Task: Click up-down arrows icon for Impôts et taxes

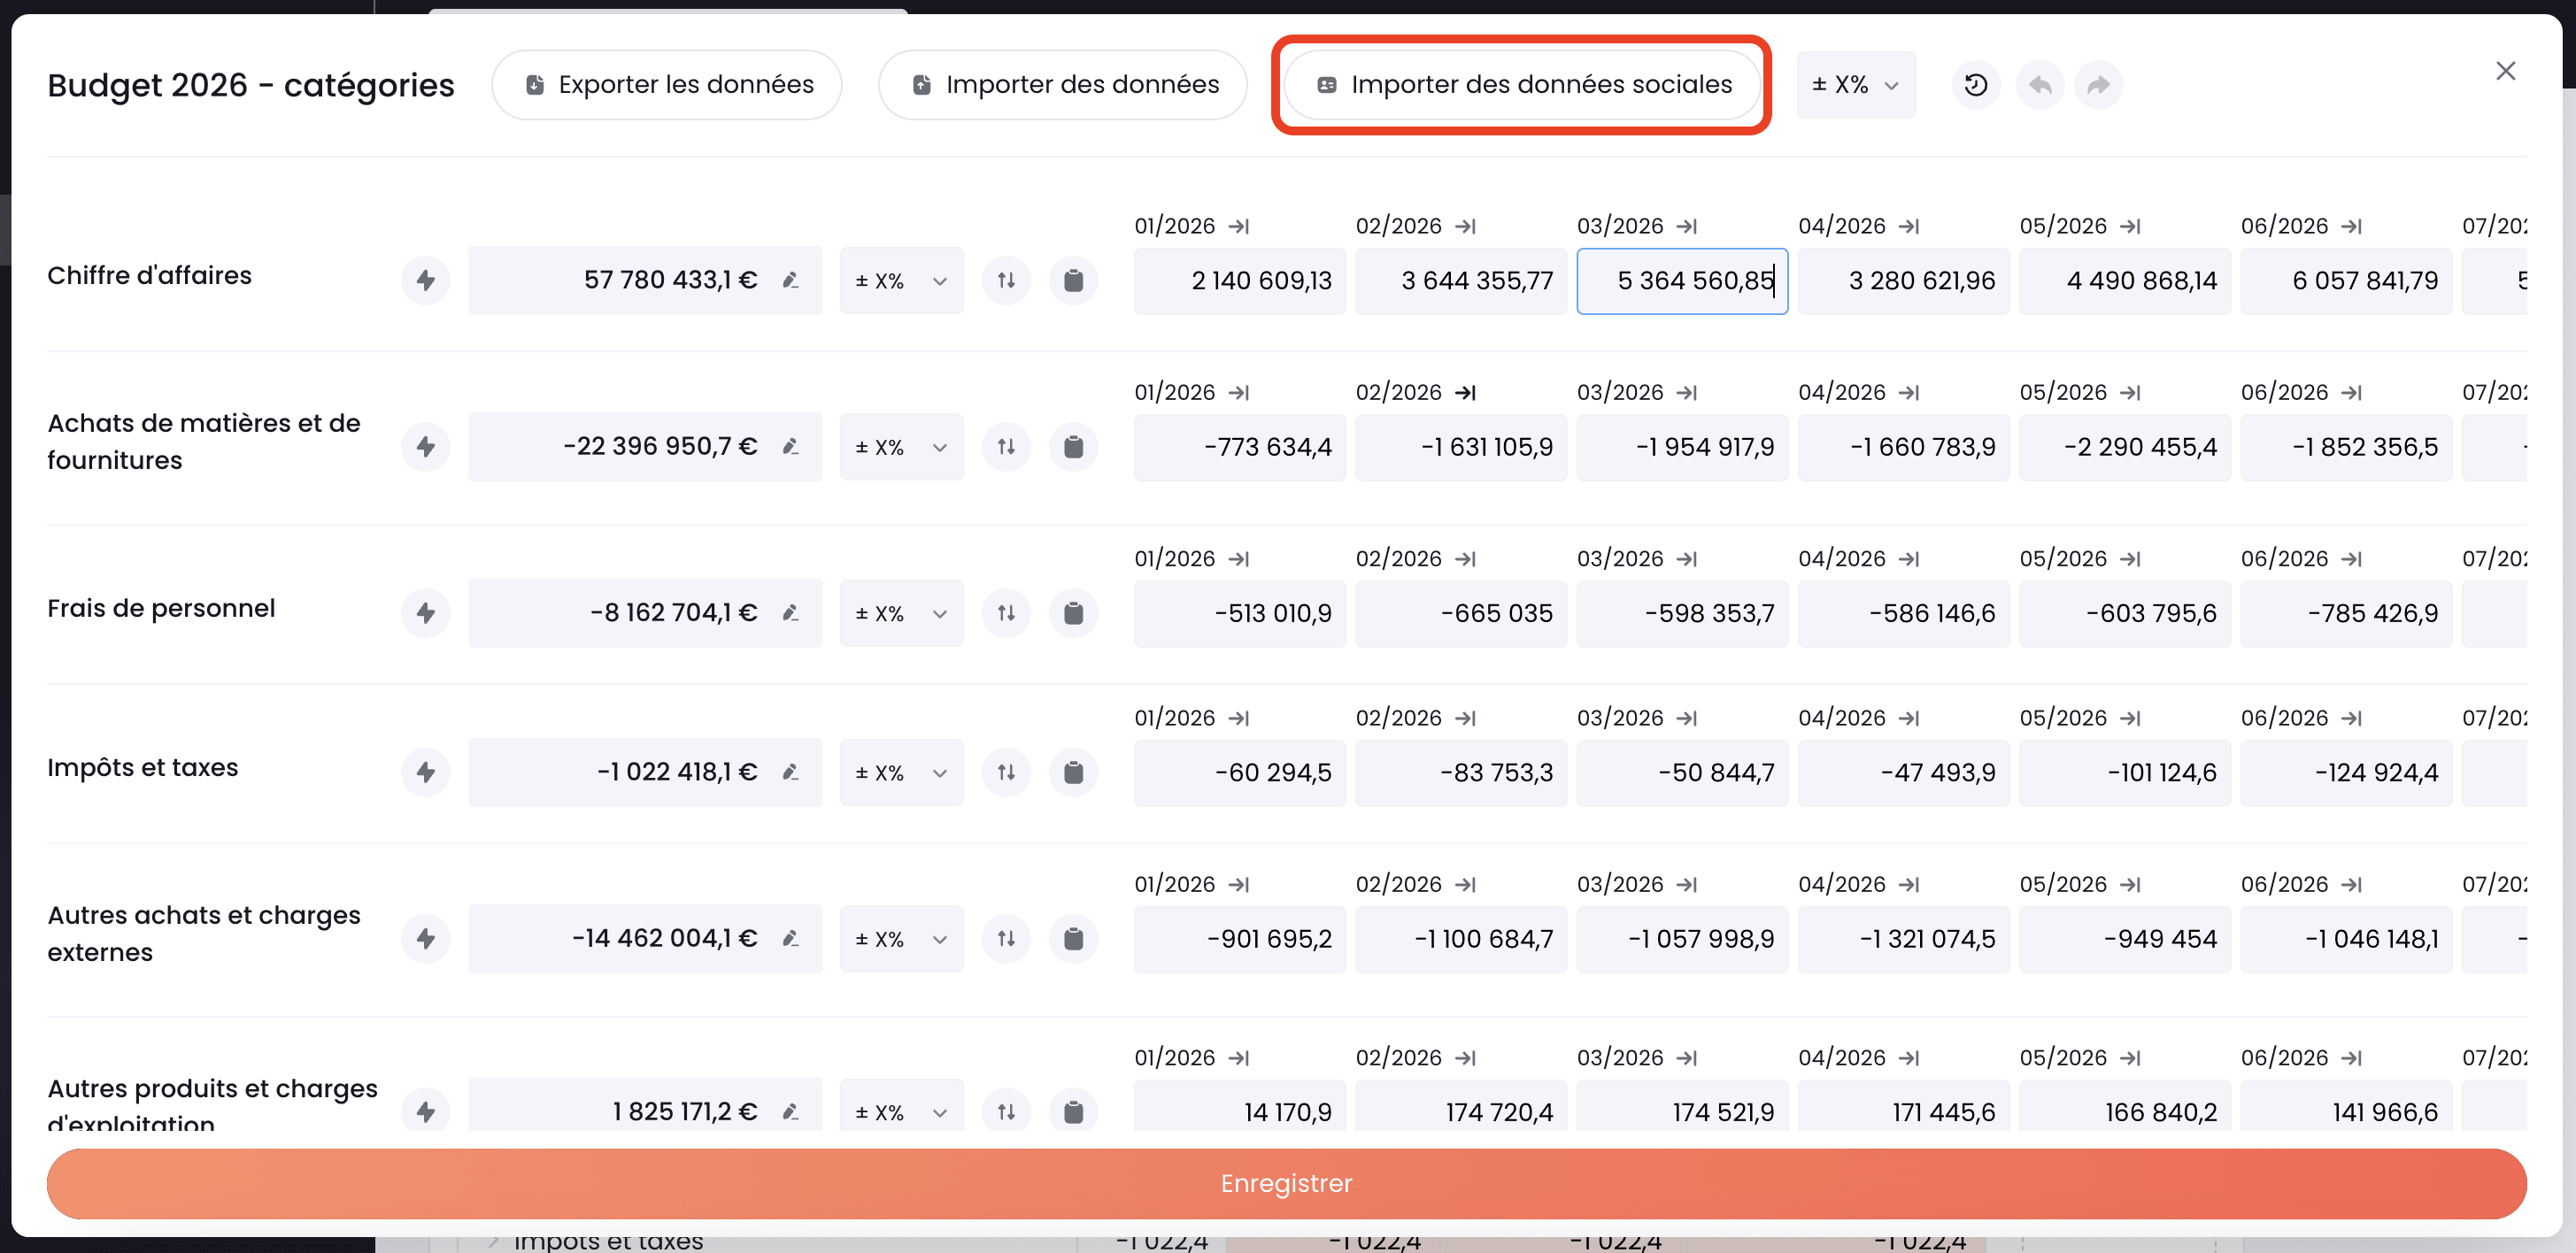Action: point(1006,772)
